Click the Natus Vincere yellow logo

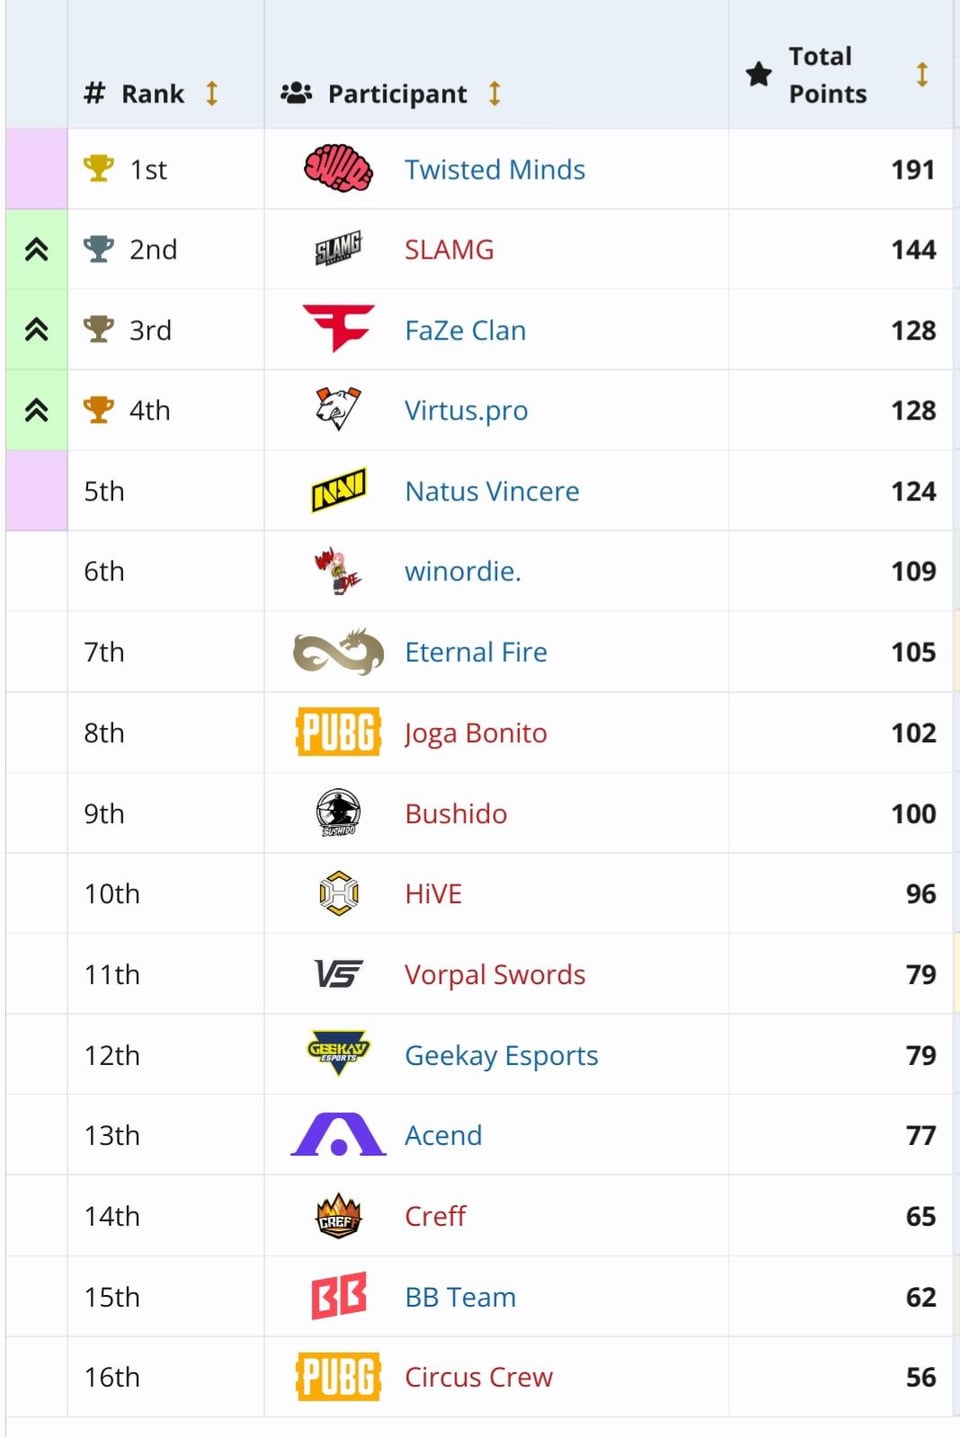click(x=338, y=490)
